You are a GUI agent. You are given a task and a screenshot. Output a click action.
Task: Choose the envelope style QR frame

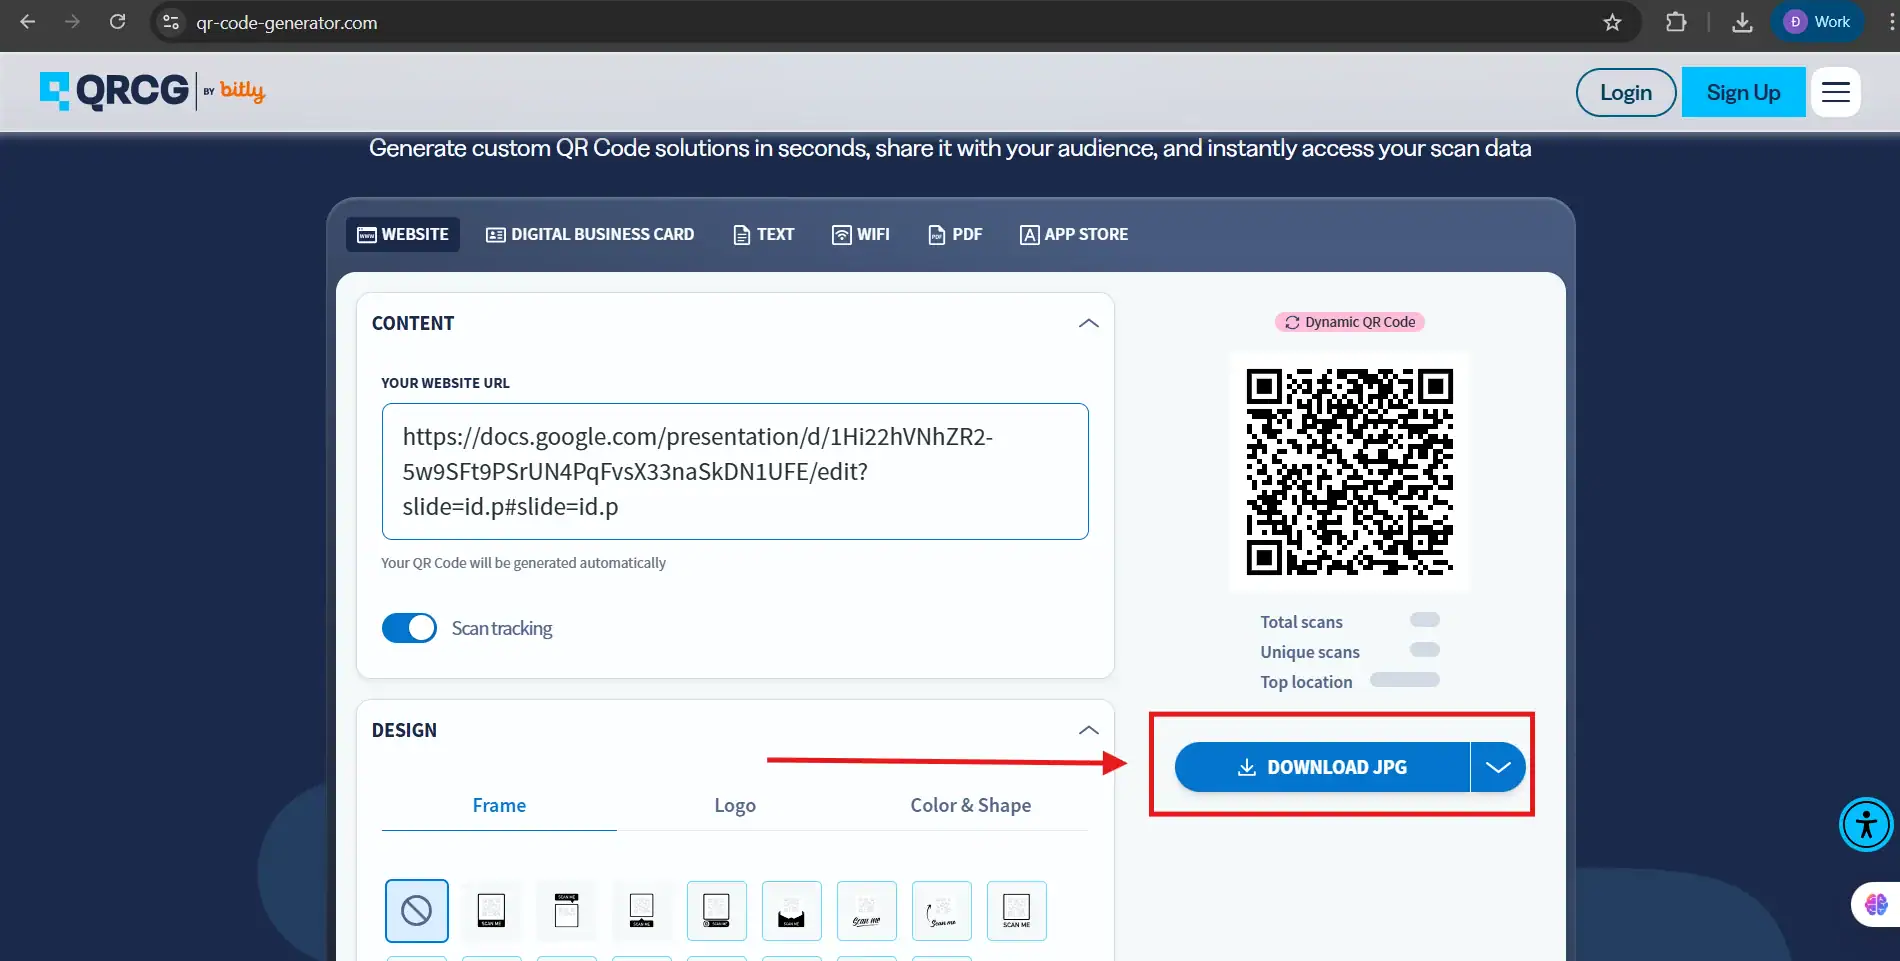pyautogui.click(x=791, y=910)
